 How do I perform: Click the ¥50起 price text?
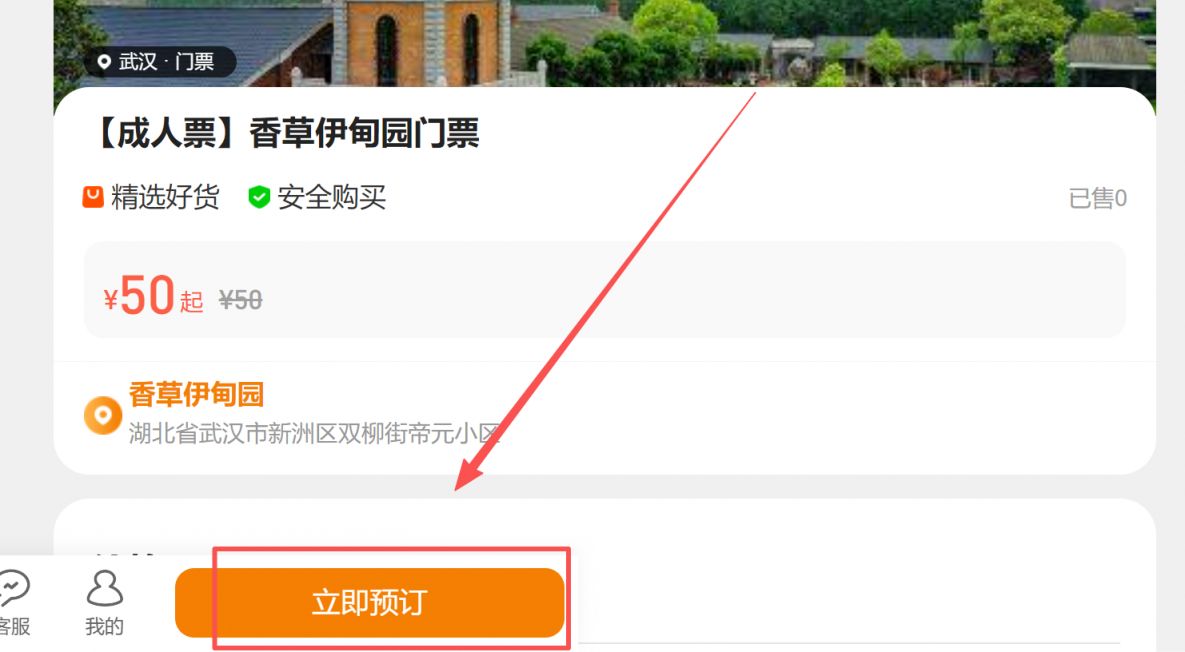click(153, 295)
